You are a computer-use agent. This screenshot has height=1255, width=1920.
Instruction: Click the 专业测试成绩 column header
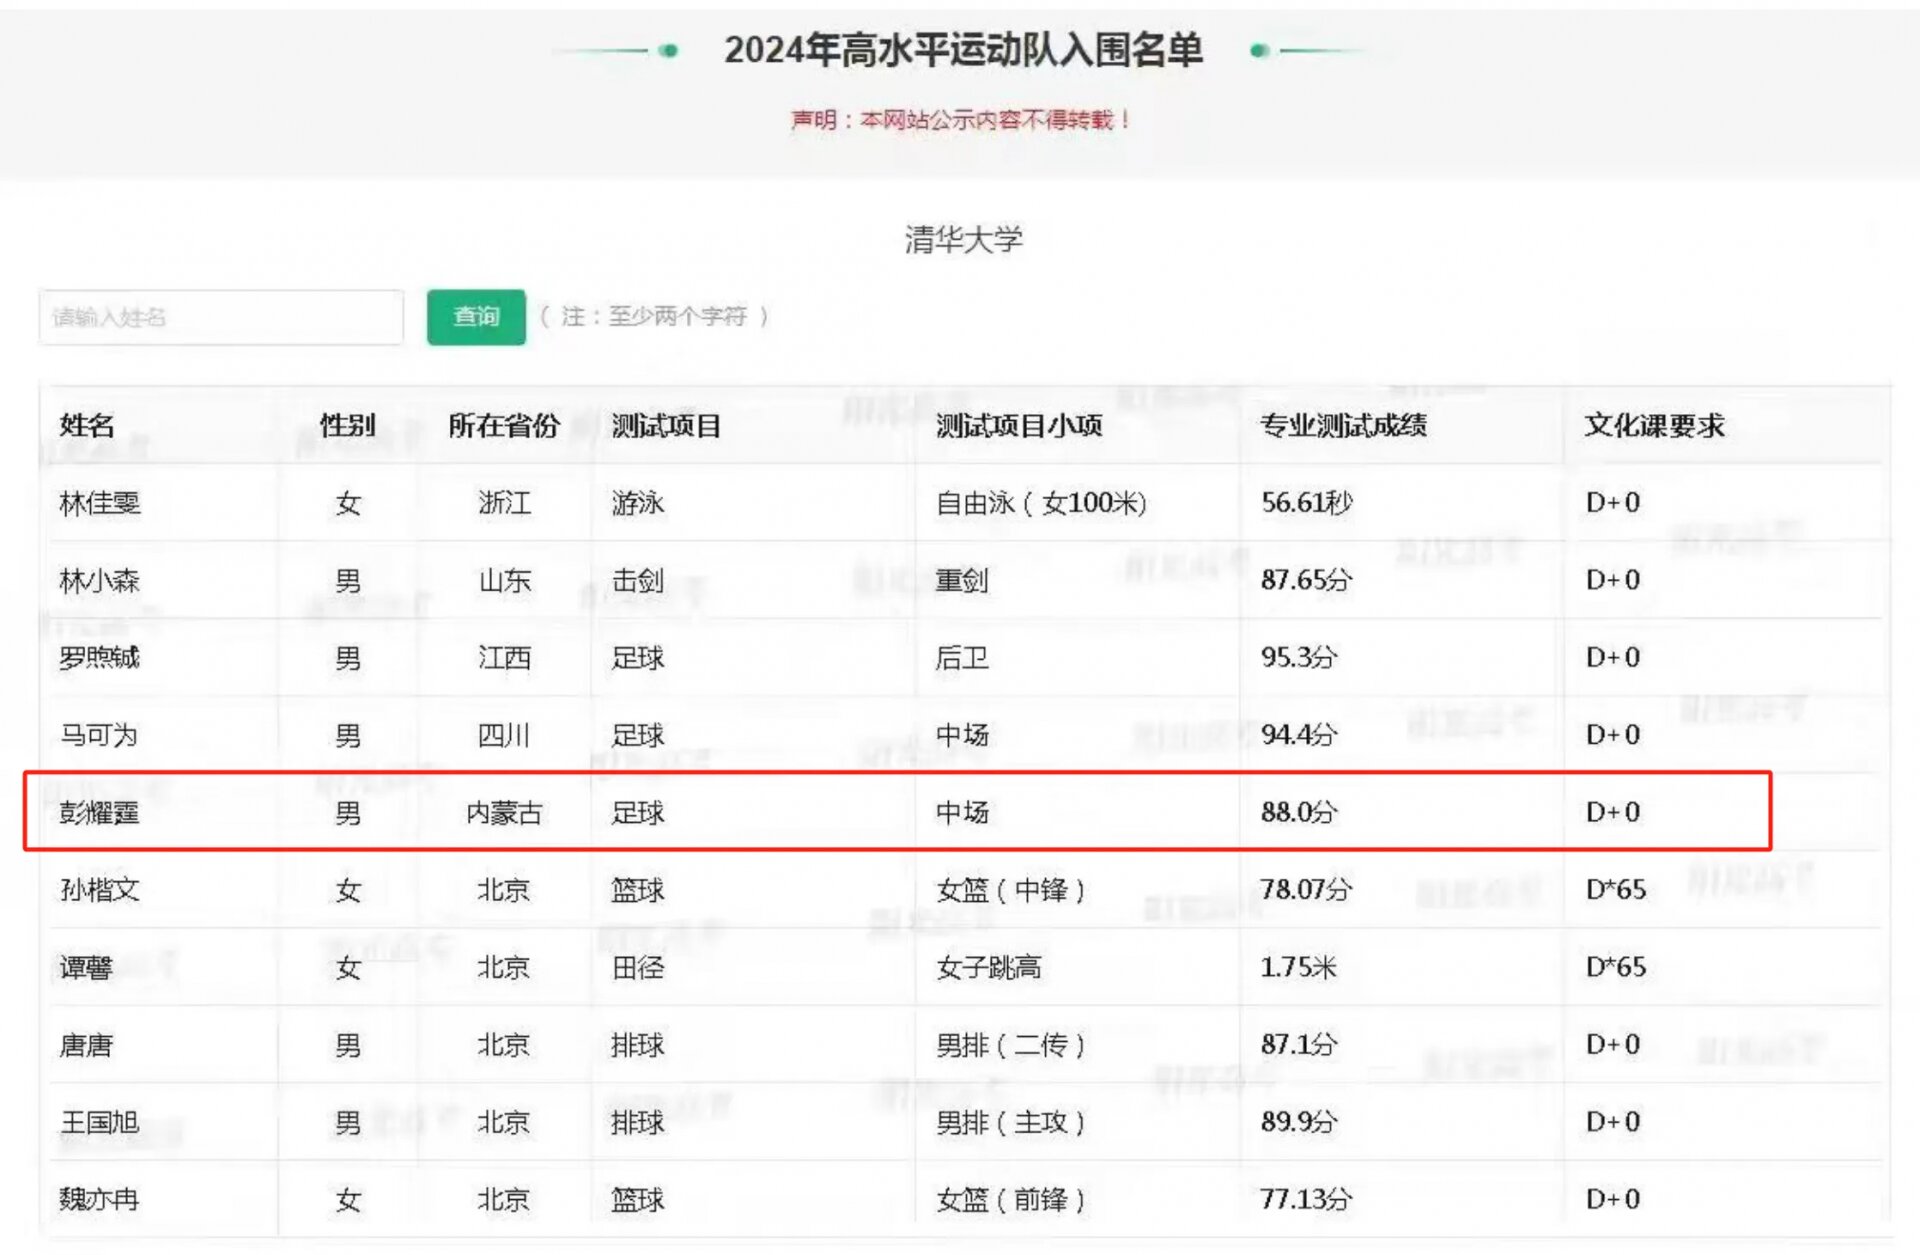[1343, 426]
